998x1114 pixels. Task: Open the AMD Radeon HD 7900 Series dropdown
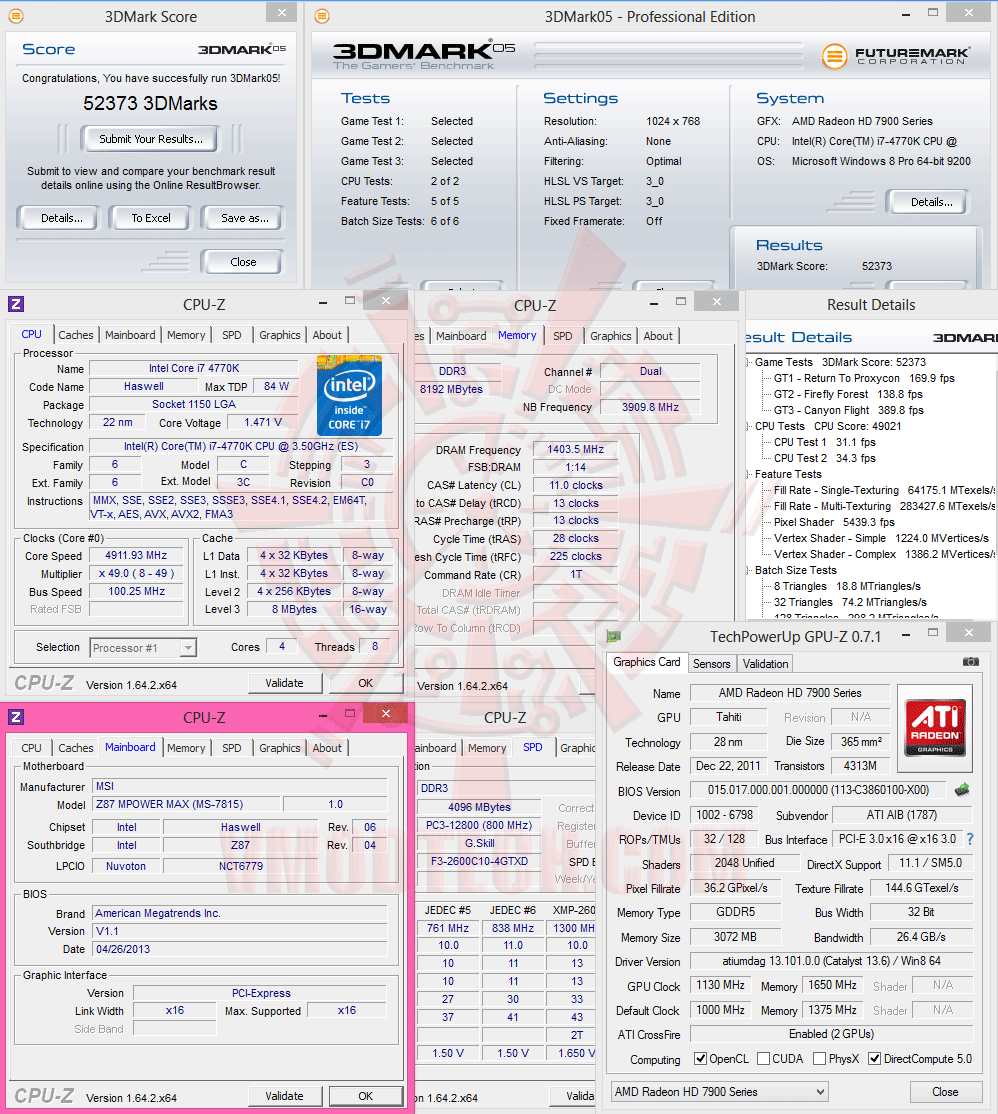[x=720, y=1091]
